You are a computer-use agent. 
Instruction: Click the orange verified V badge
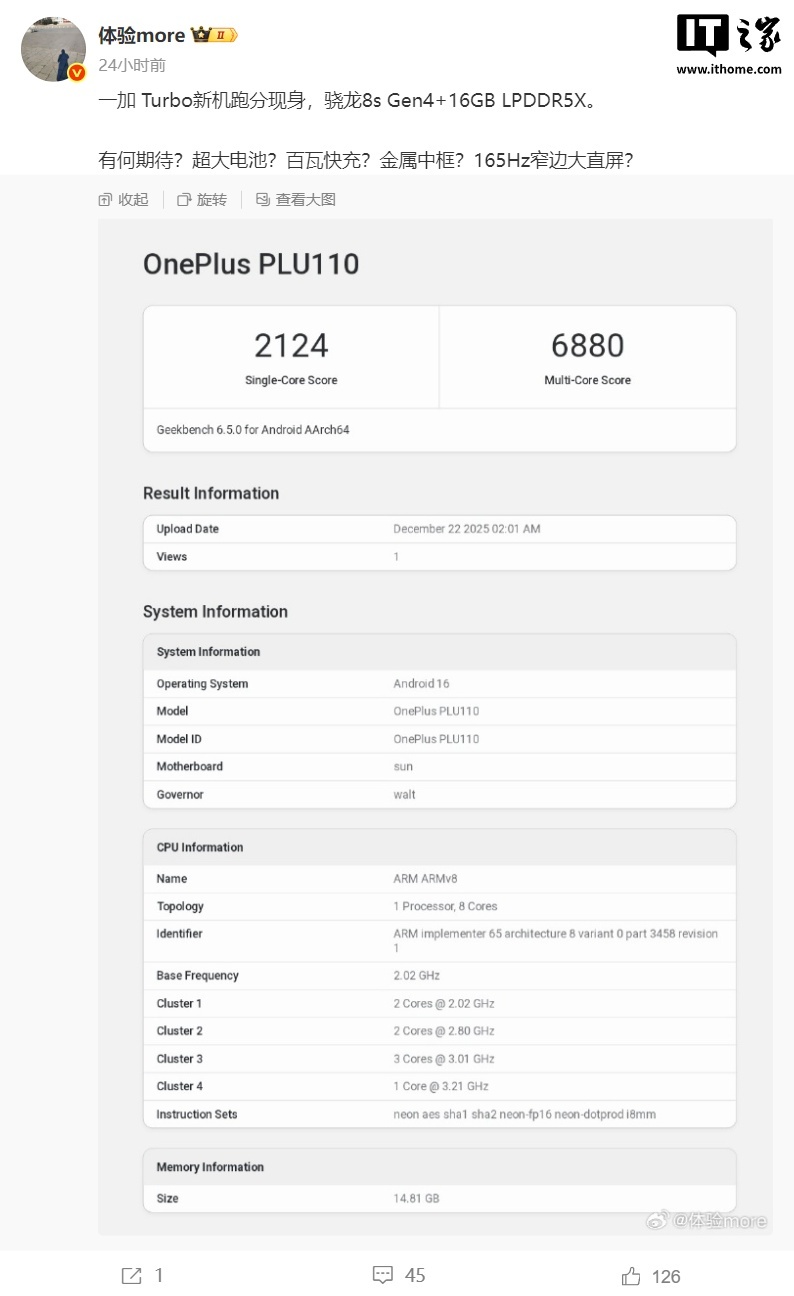click(x=77, y=72)
